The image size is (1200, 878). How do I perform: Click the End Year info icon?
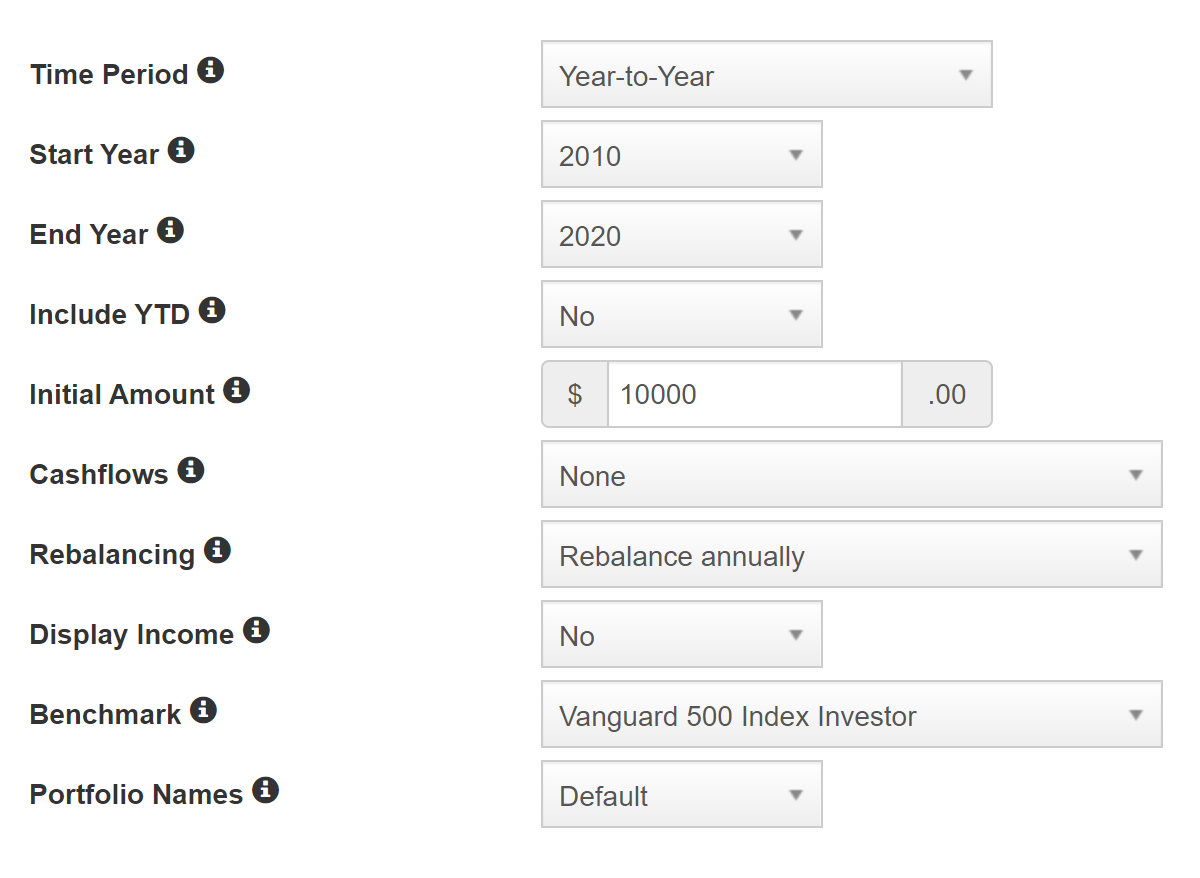tap(170, 231)
